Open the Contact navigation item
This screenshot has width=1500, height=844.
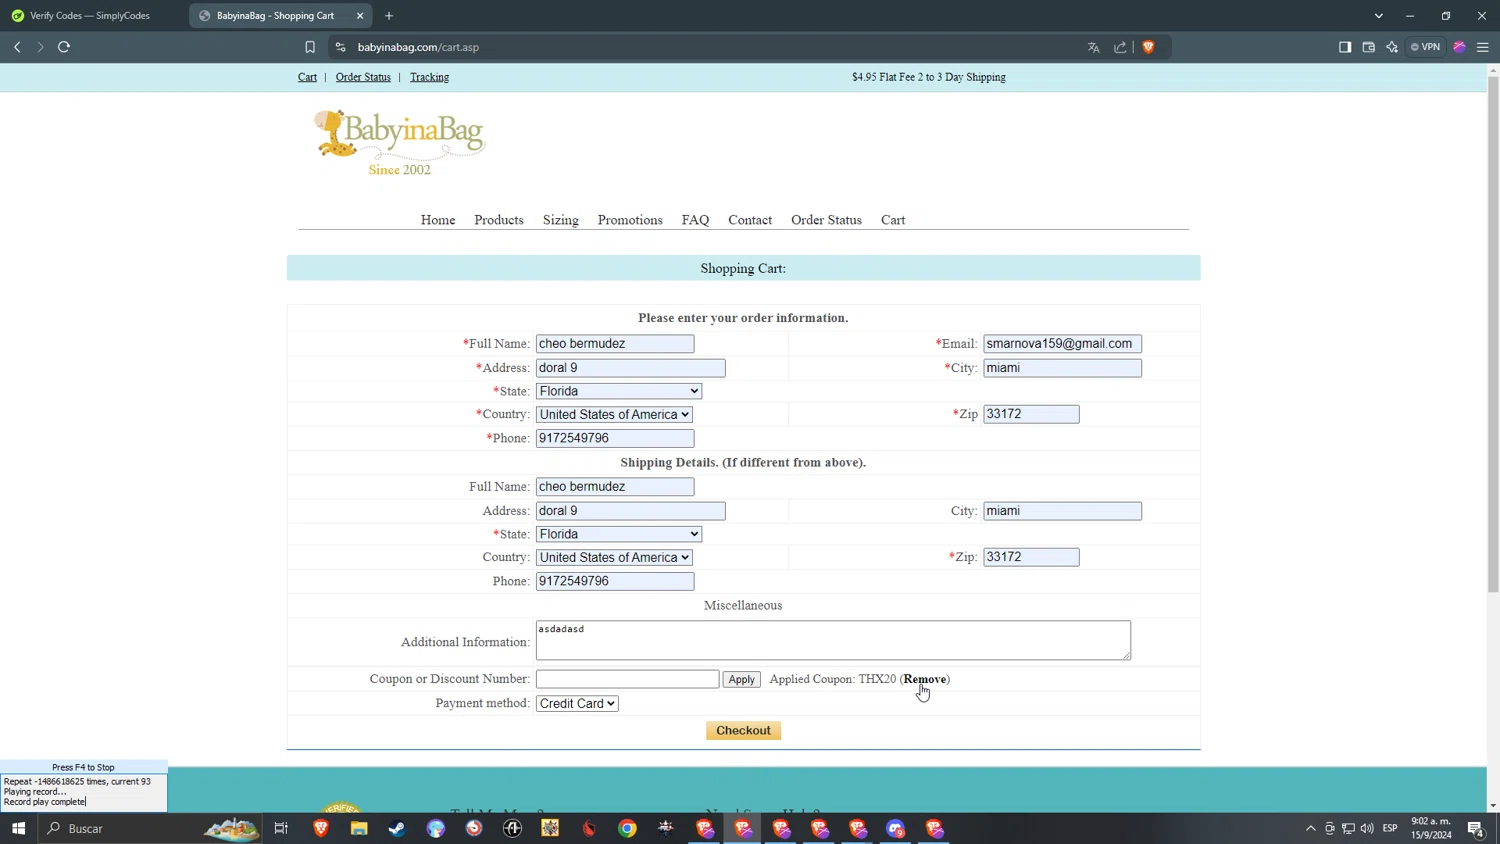pyautogui.click(x=750, y=220)
